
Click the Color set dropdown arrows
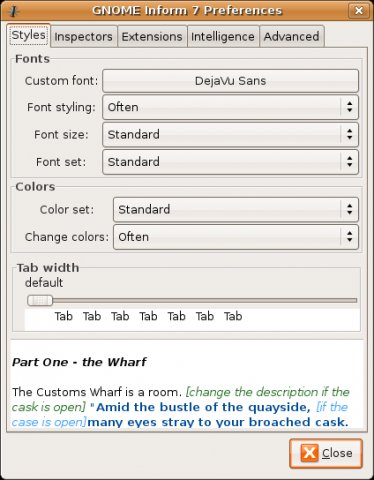349,210
